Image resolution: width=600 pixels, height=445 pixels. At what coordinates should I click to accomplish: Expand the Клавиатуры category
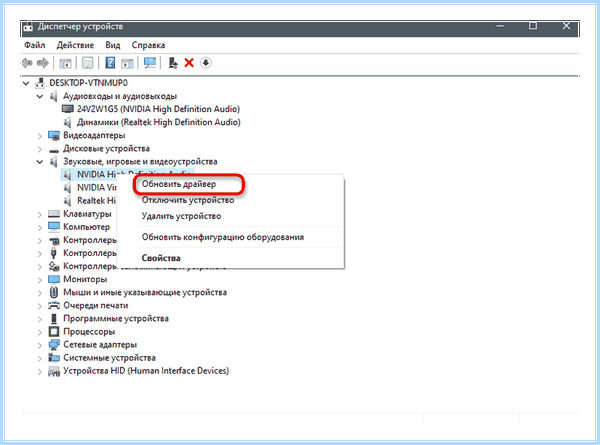[x=39, y=214]
